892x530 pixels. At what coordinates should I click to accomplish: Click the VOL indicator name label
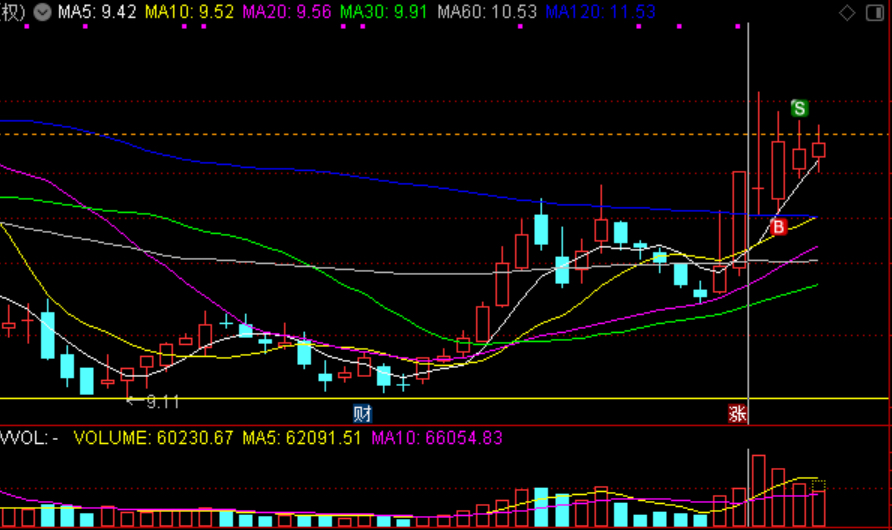pyautogui.click(x=30, y=438)
